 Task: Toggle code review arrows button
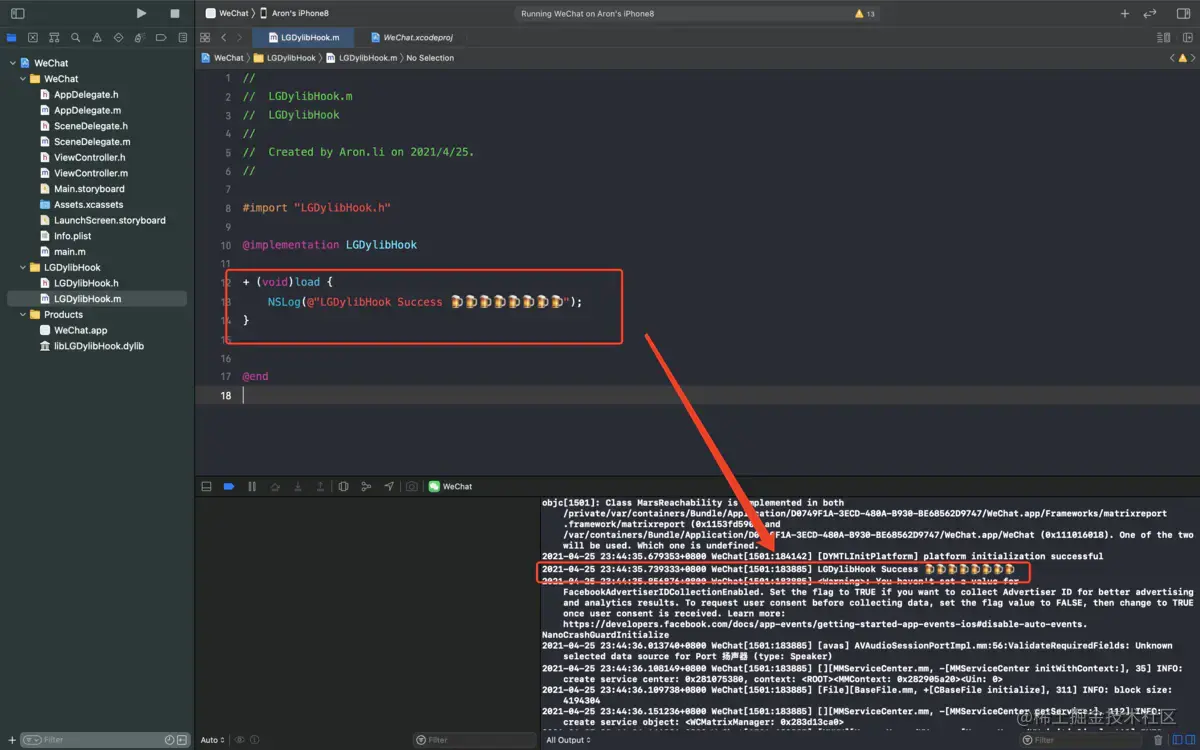(x=1150, y=13)
